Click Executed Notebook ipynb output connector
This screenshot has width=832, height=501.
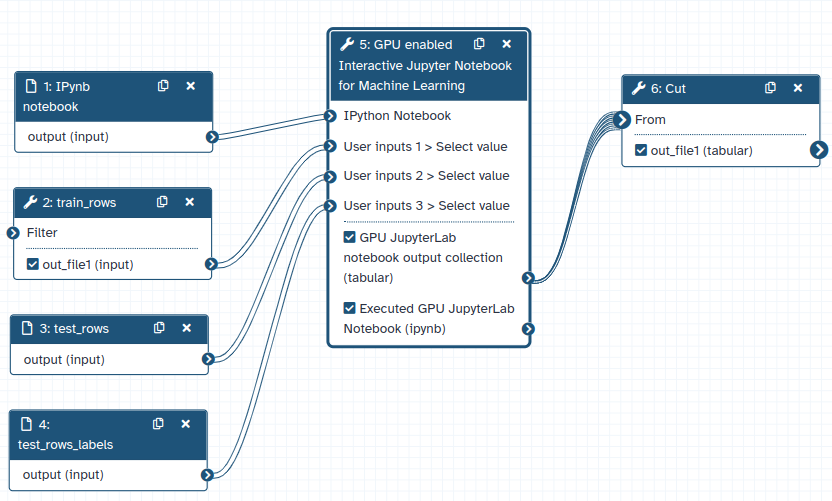[528, 329]
